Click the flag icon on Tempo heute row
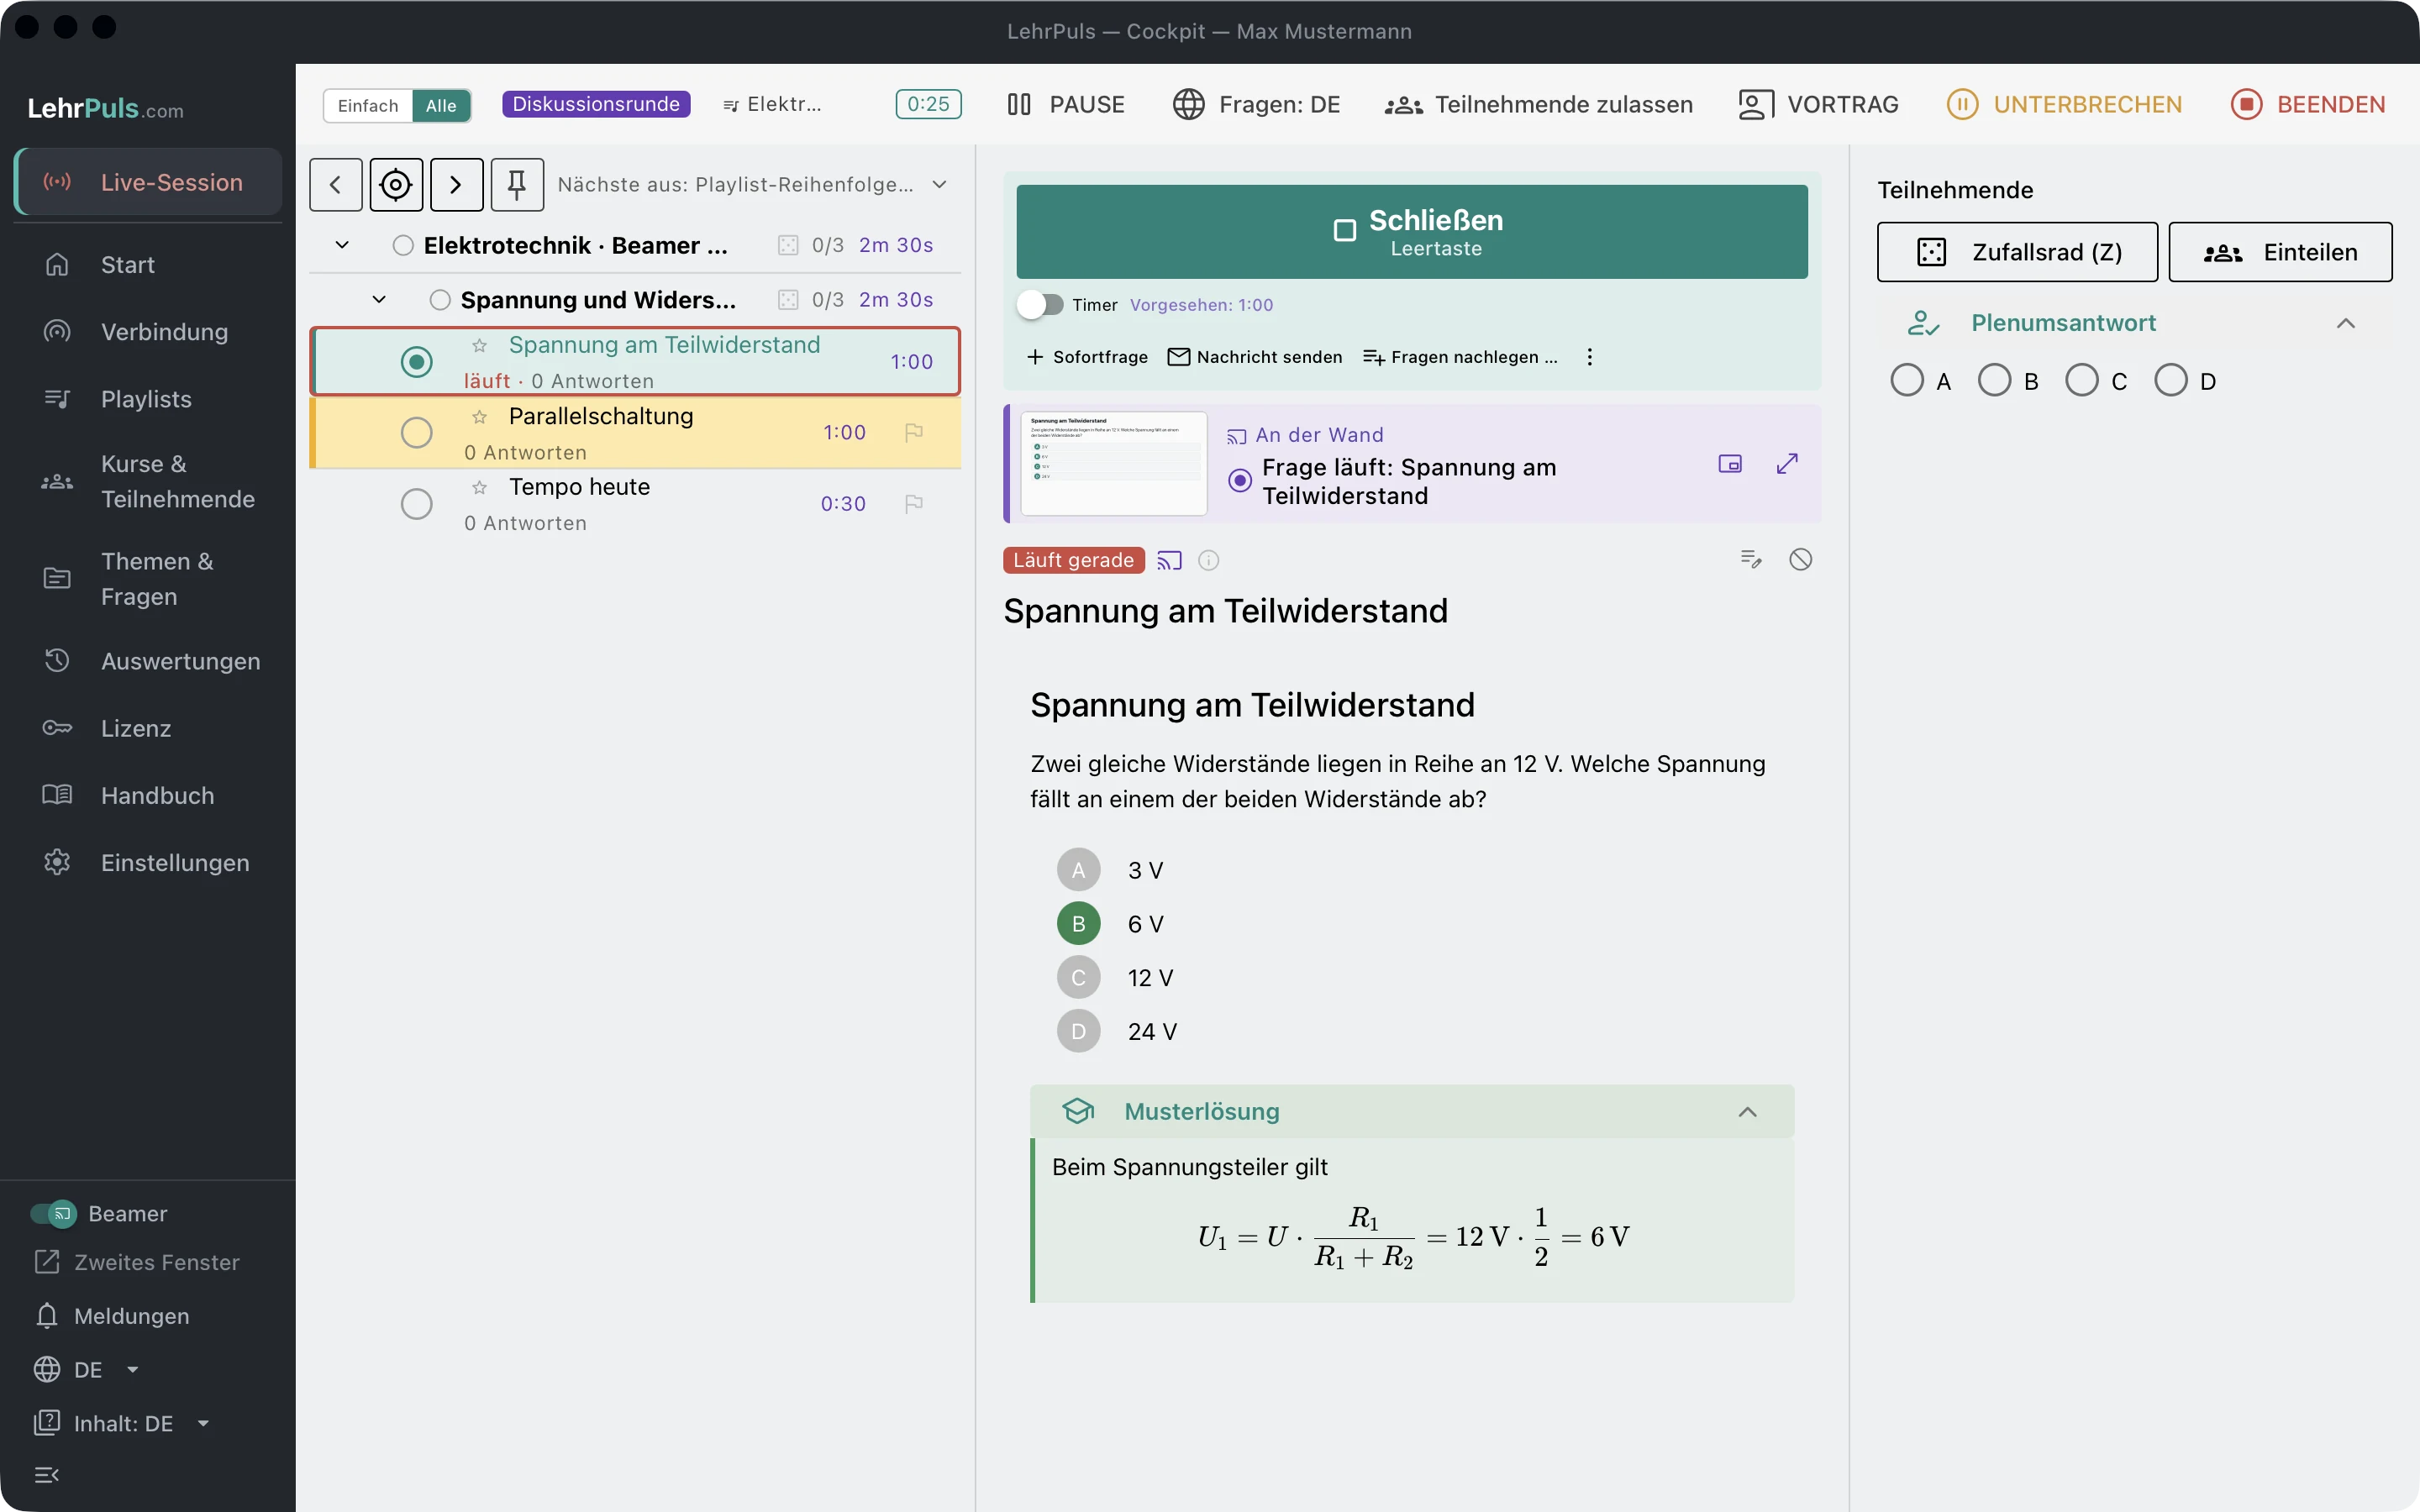 click(913, 503)
